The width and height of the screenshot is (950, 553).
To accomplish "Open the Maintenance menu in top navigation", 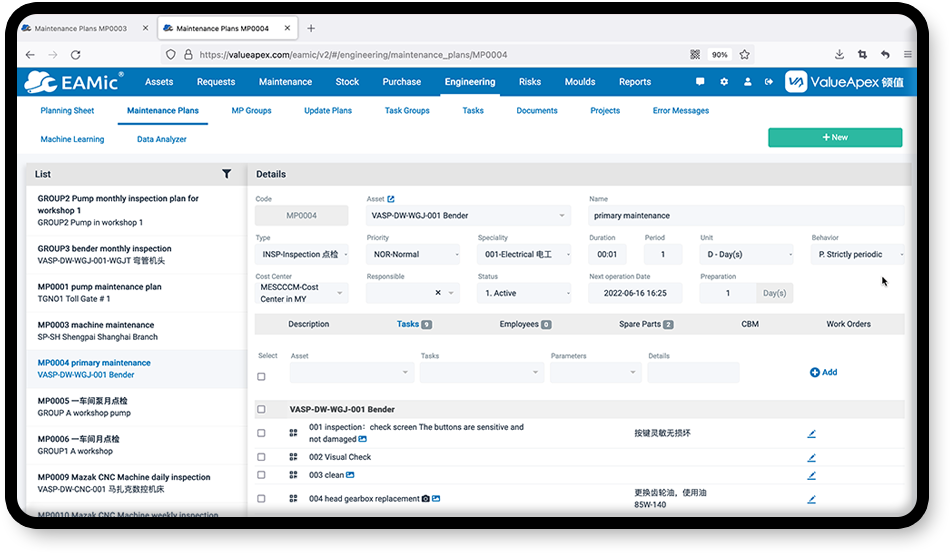I will pos(285,82).
